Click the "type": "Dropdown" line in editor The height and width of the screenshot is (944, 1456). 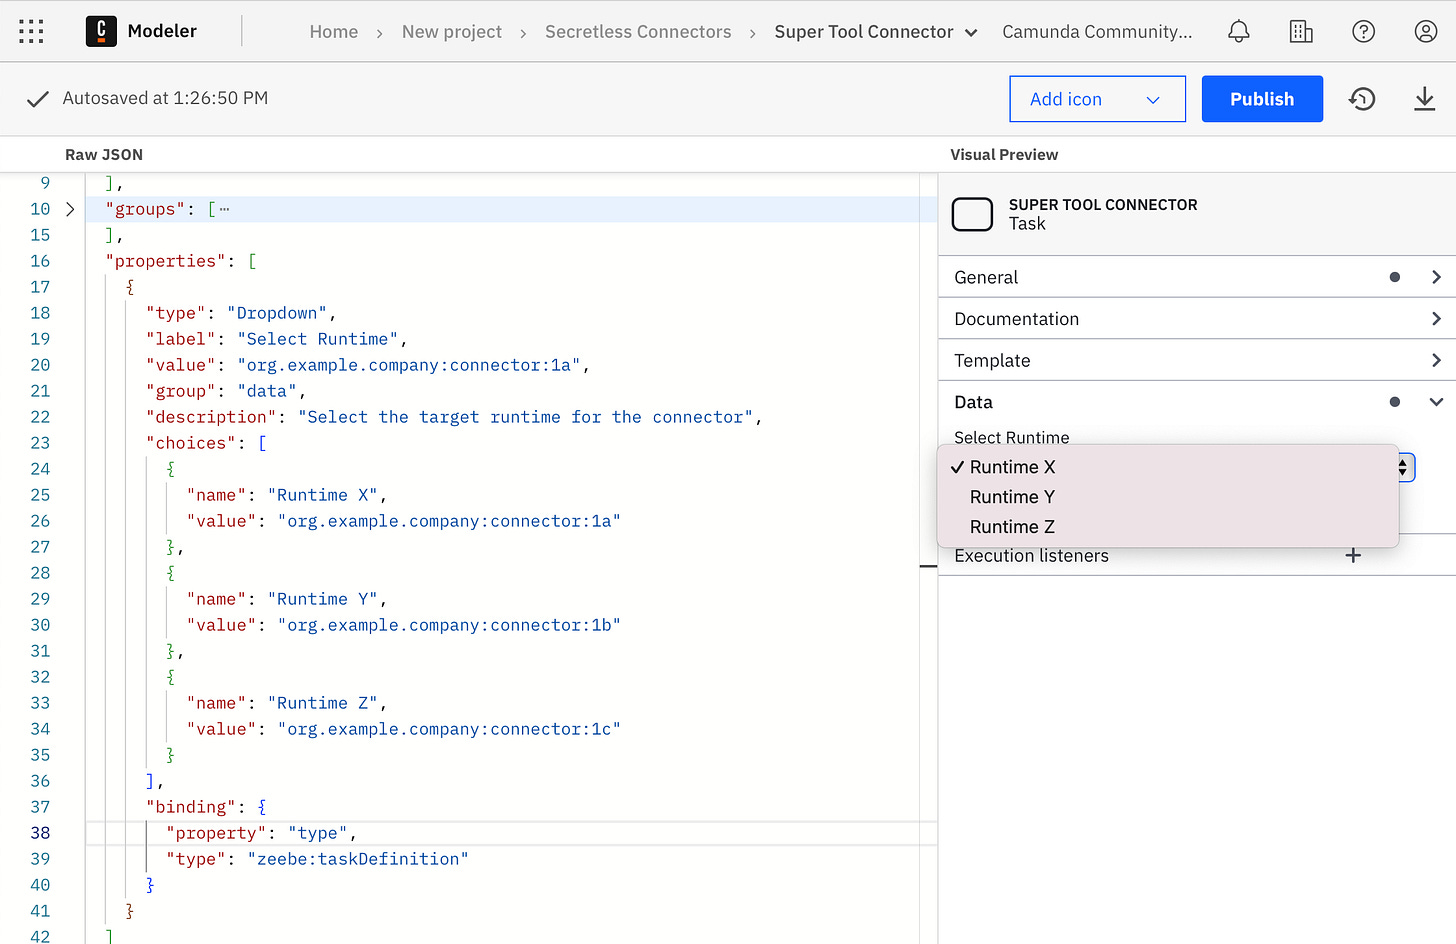pyautogui.click(x=241, y=313)
